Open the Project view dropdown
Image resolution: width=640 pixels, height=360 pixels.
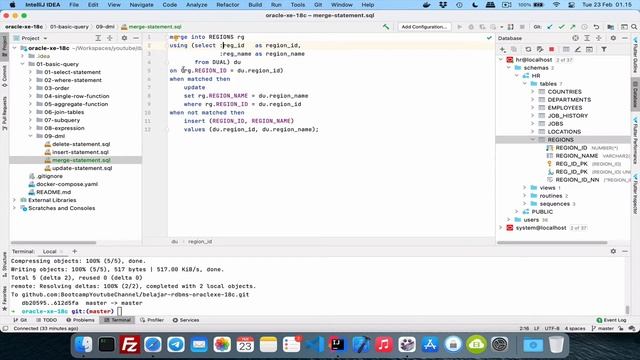[x=34, y=38]
